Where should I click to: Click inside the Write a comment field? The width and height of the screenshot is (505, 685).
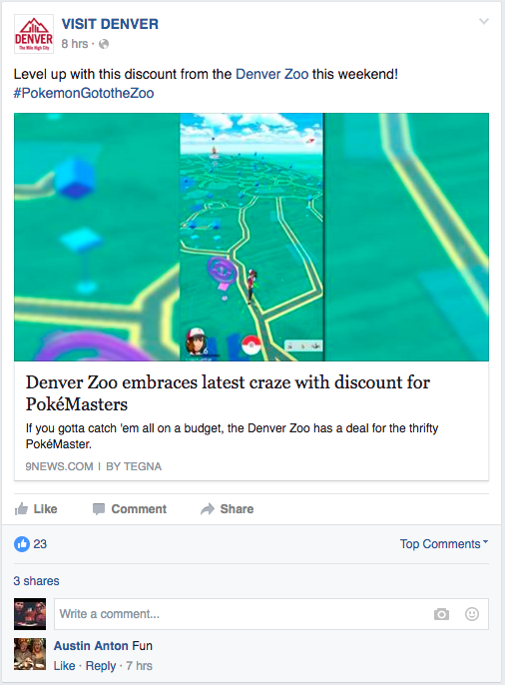(271, 614)
